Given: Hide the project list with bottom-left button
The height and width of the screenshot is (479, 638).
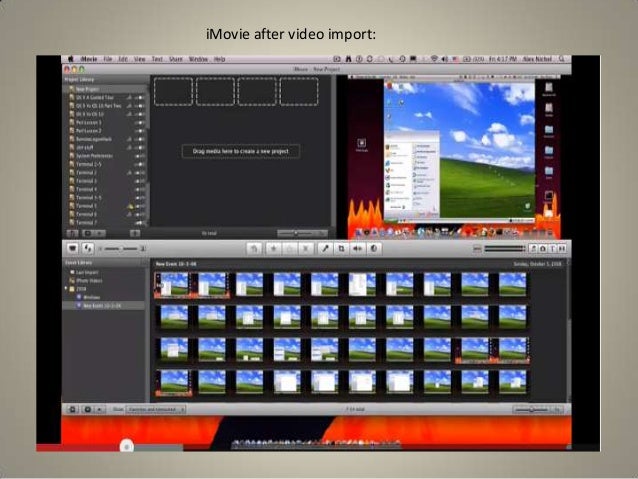Looking at the screenshot, I should pyautogui.click(x=72, y=233).
